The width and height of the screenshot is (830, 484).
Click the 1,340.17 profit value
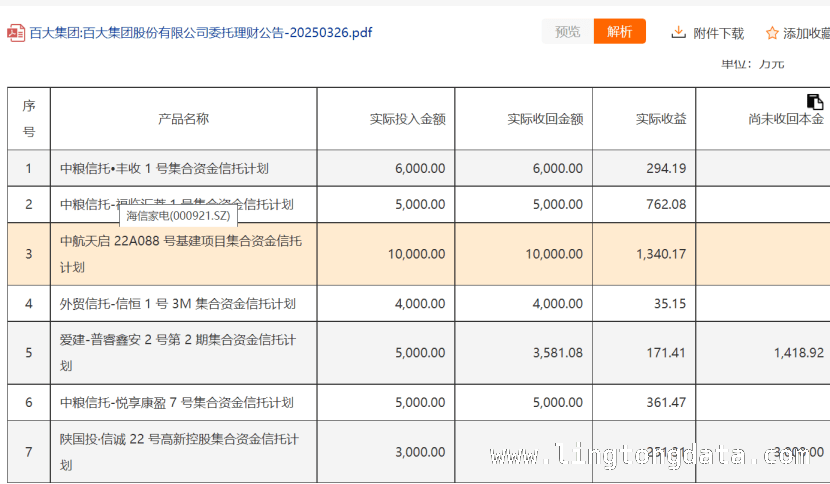point(661,254)
